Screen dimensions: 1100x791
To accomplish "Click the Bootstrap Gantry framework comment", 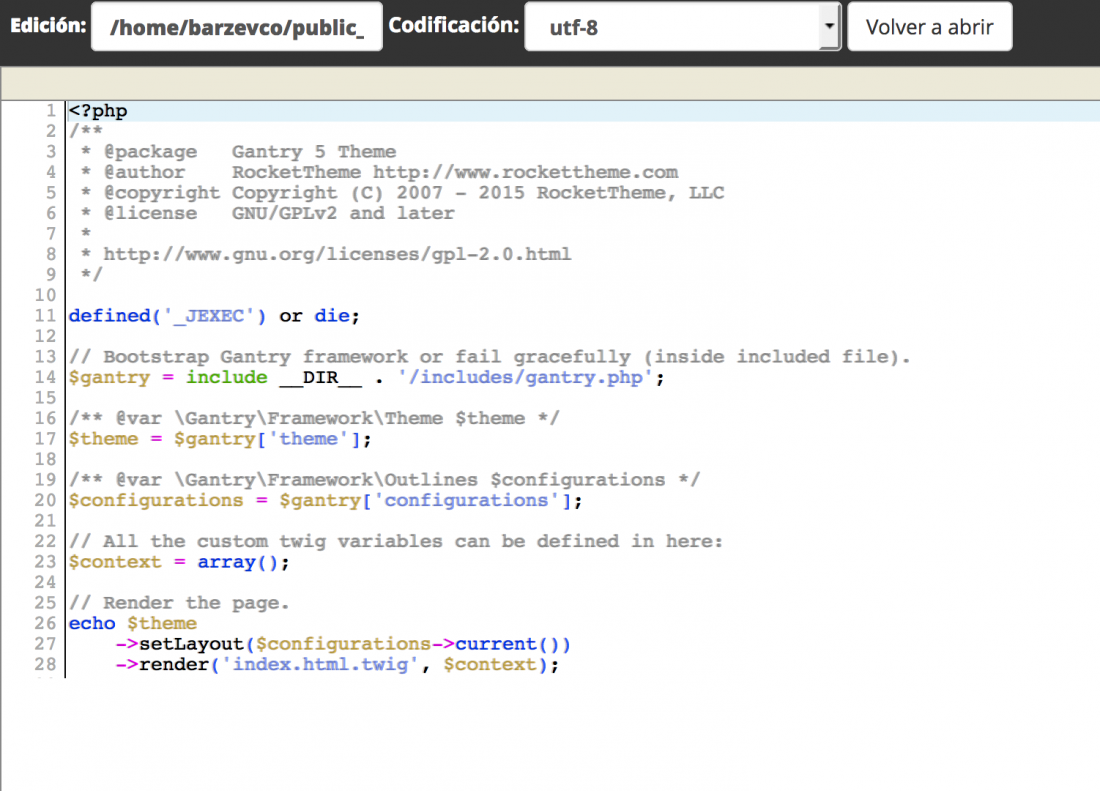I will pyautogui.click(x=489, y=357).
